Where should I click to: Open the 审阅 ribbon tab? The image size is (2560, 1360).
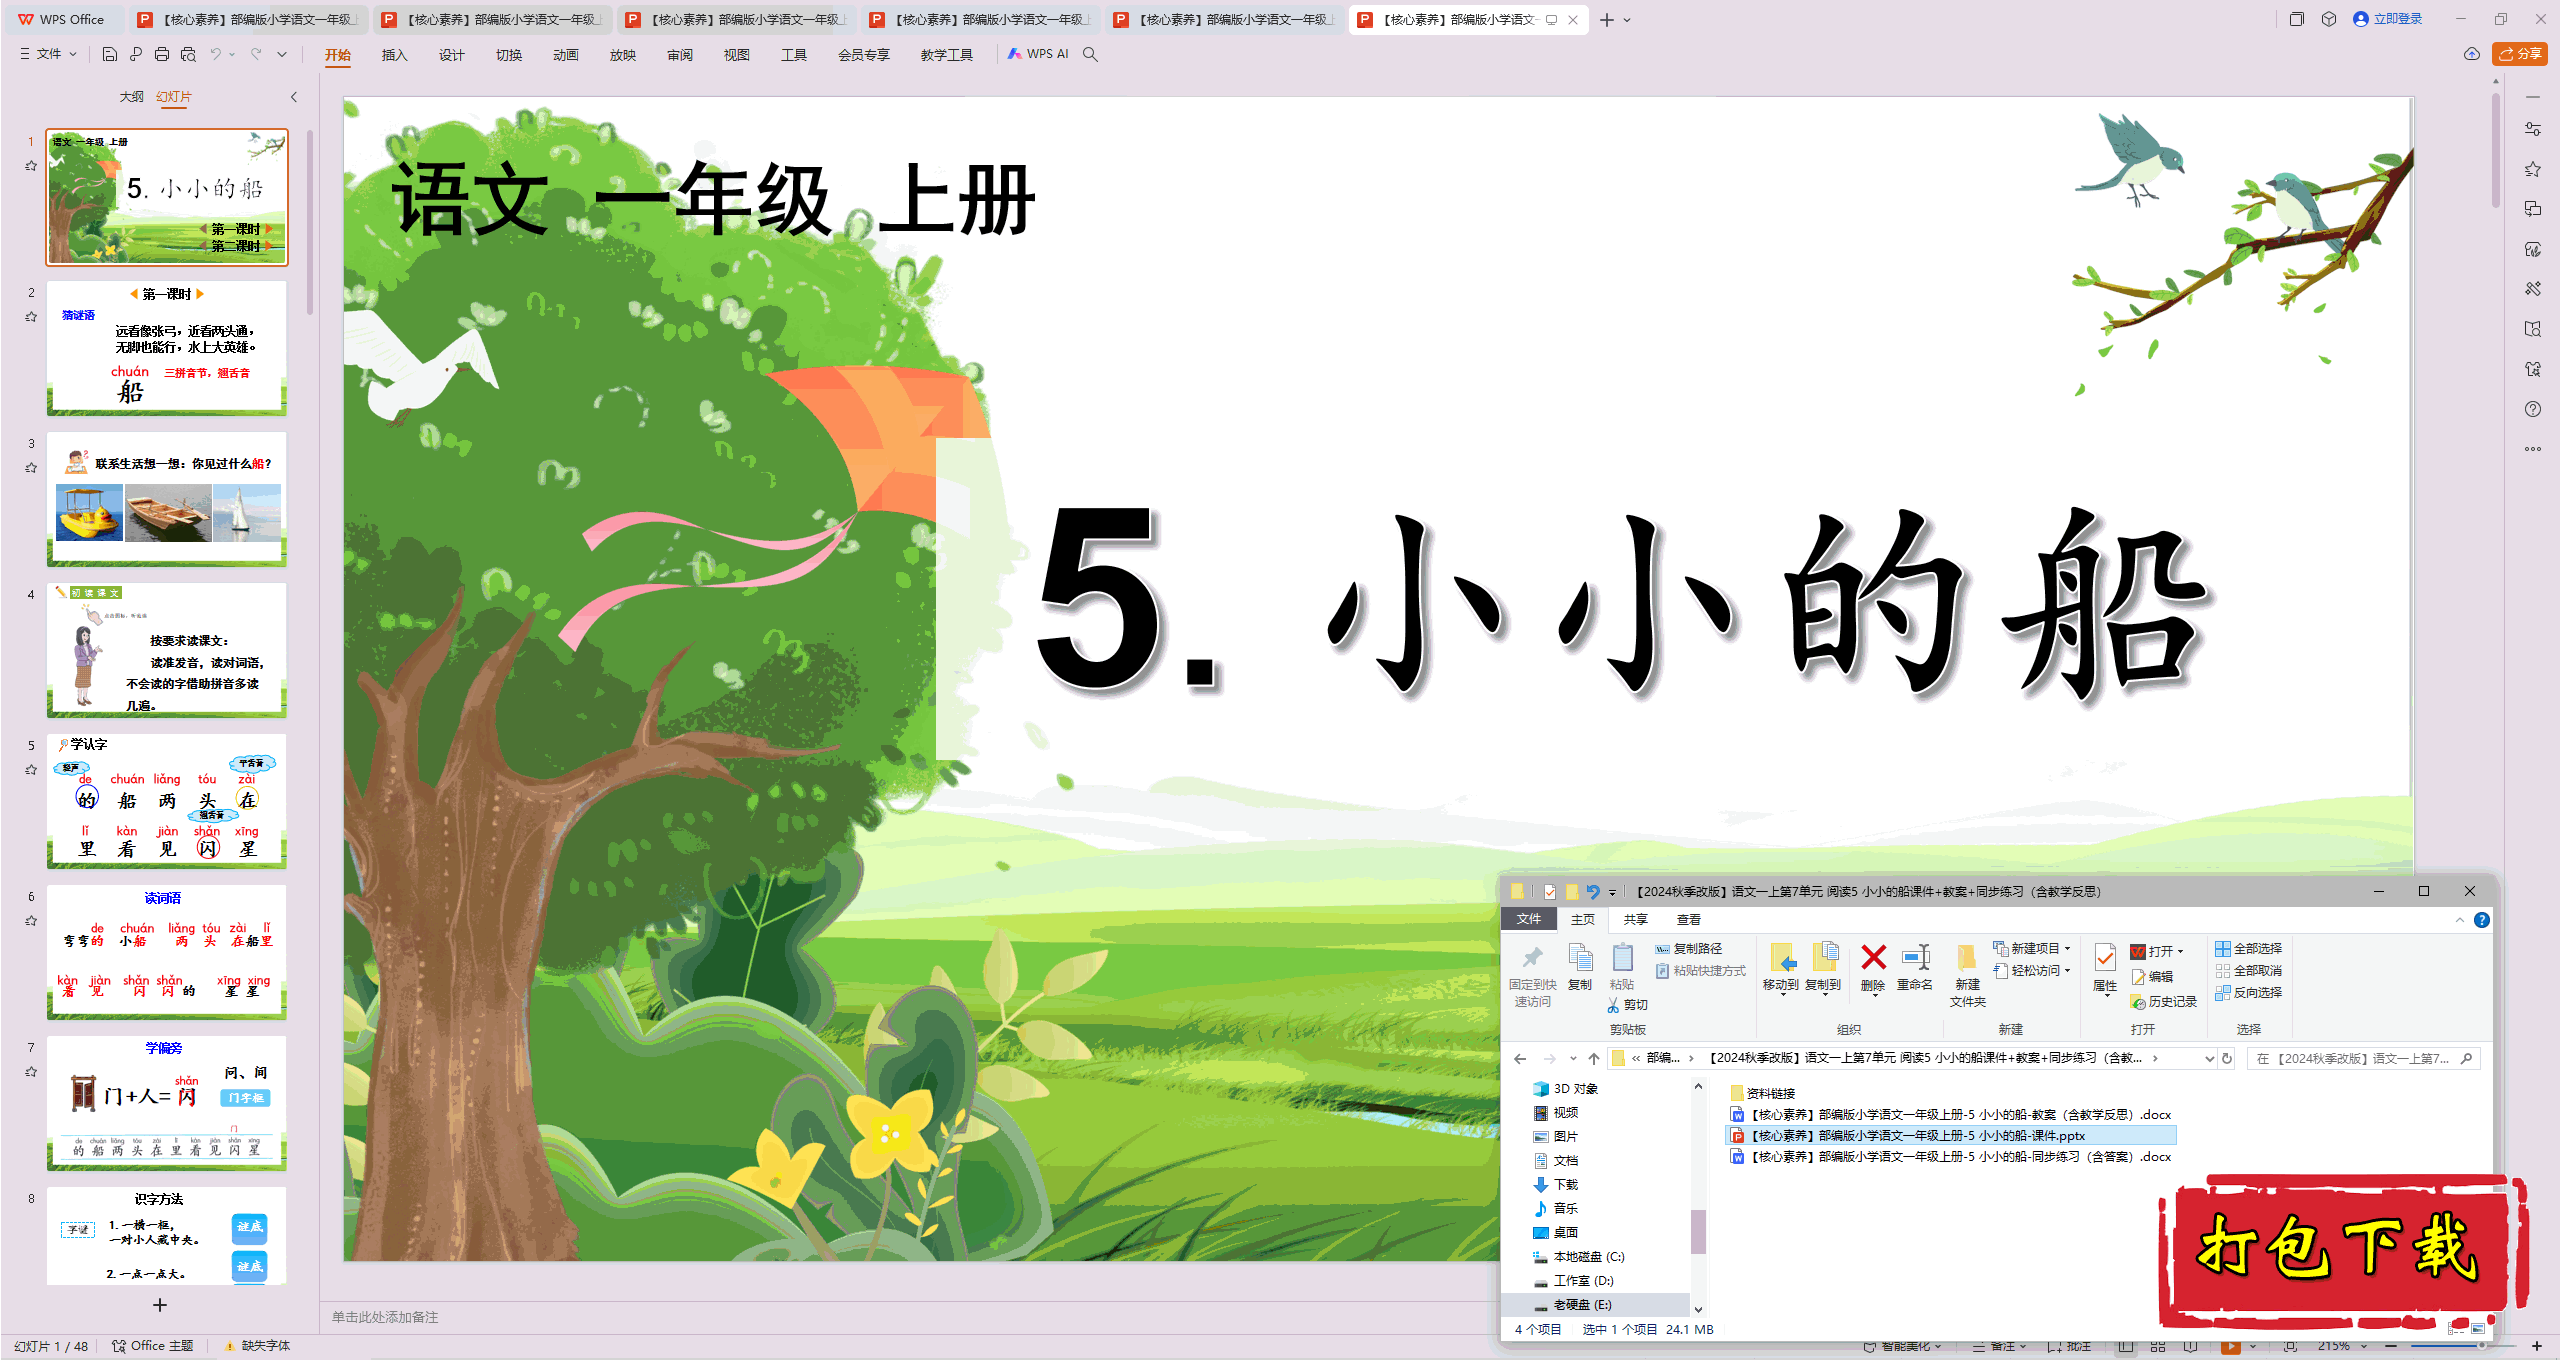[x=679, y=55]
